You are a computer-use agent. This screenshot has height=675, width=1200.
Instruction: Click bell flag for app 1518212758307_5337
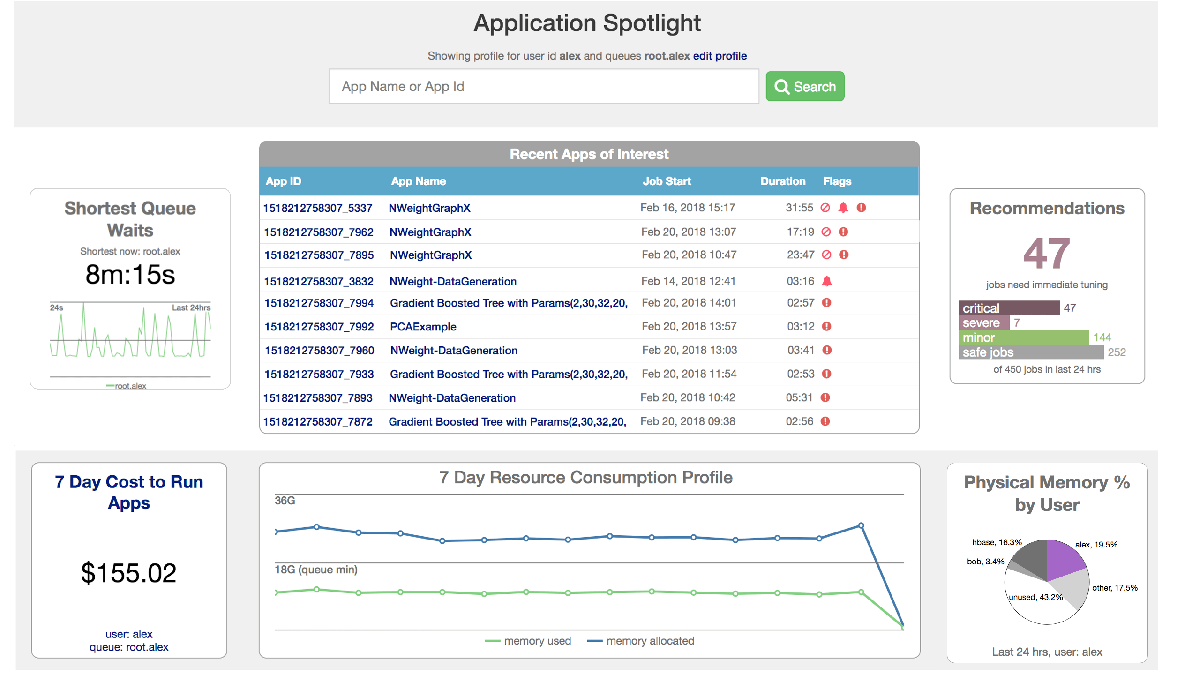click(x=843, y=208)
